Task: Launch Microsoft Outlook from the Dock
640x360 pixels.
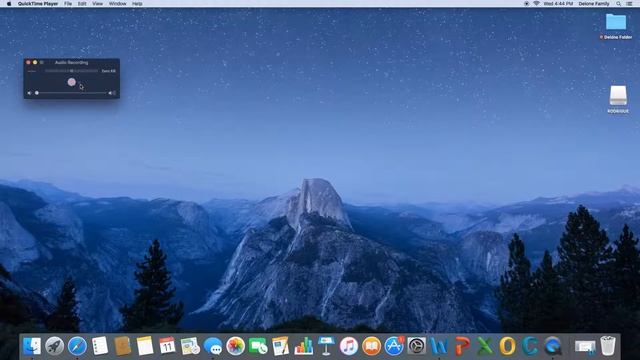Action: (x=507, y=346)
